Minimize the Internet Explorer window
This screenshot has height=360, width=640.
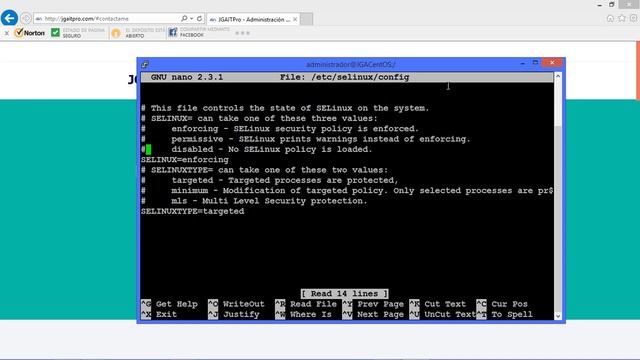tap(599, 5)
